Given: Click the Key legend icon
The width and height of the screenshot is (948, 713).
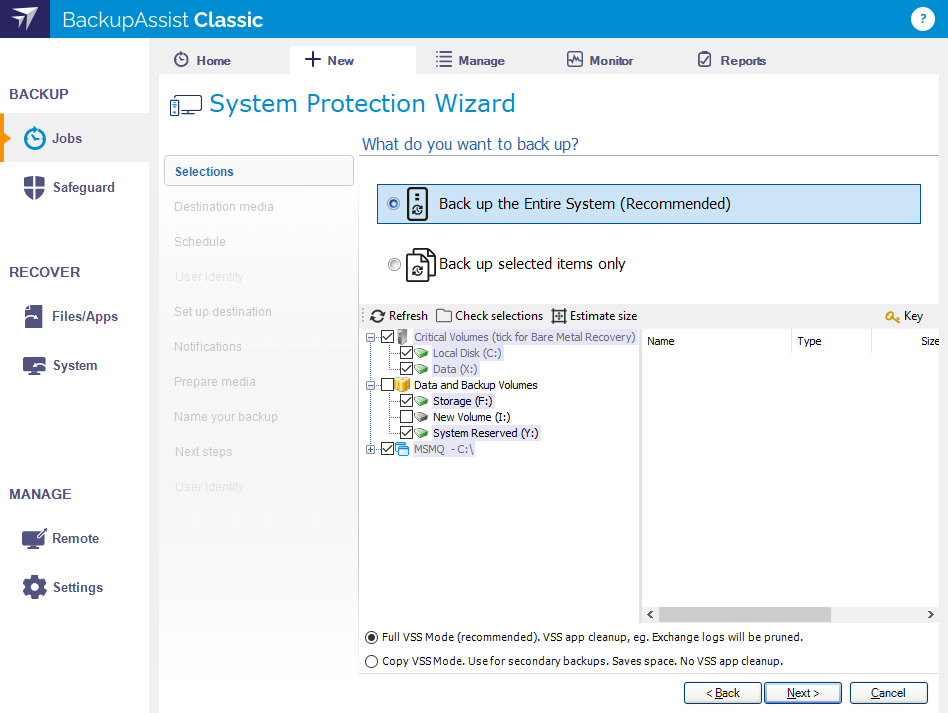Looking at the screenshot, I should (892, 316).
